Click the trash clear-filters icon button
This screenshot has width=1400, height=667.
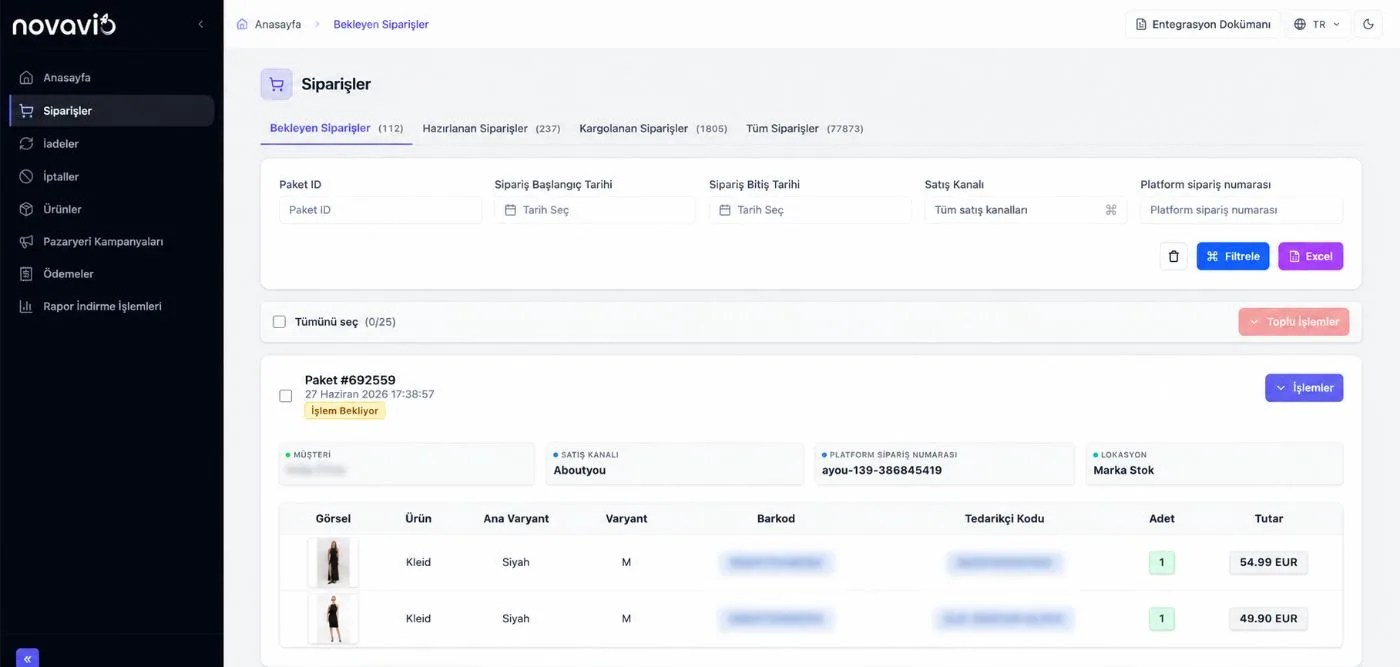point(1174,256)
